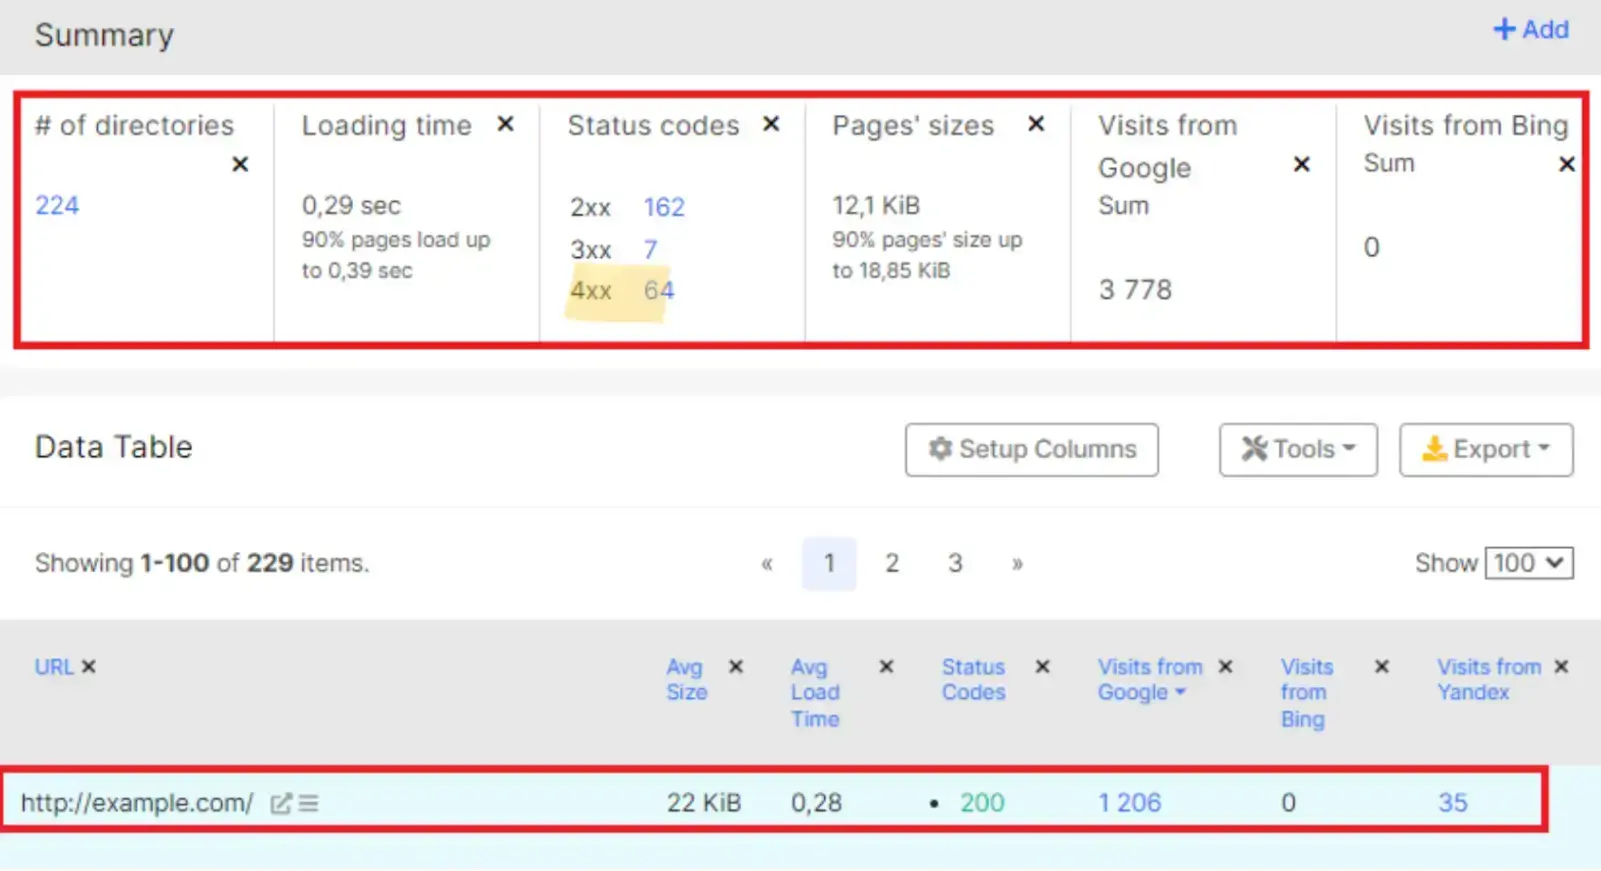Screen dimensions: 1601x871
Task: Dismiss the Visits from Bing Sum widget
Action: tap(1567, 164)
